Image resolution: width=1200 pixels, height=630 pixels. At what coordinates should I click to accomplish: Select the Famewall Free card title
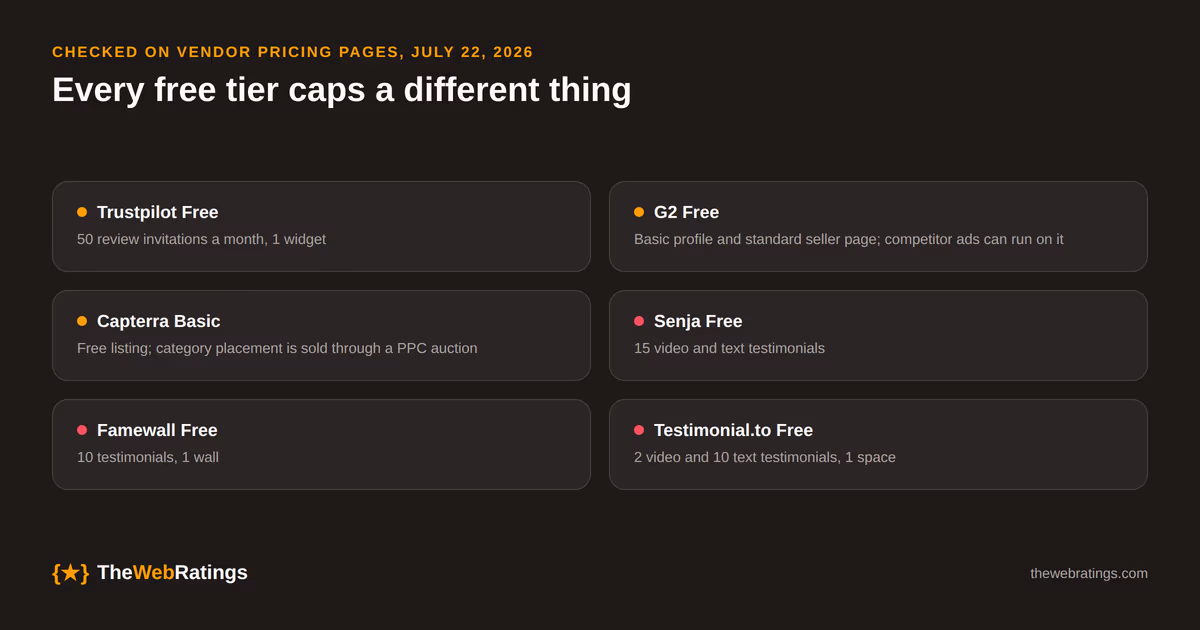157,430
